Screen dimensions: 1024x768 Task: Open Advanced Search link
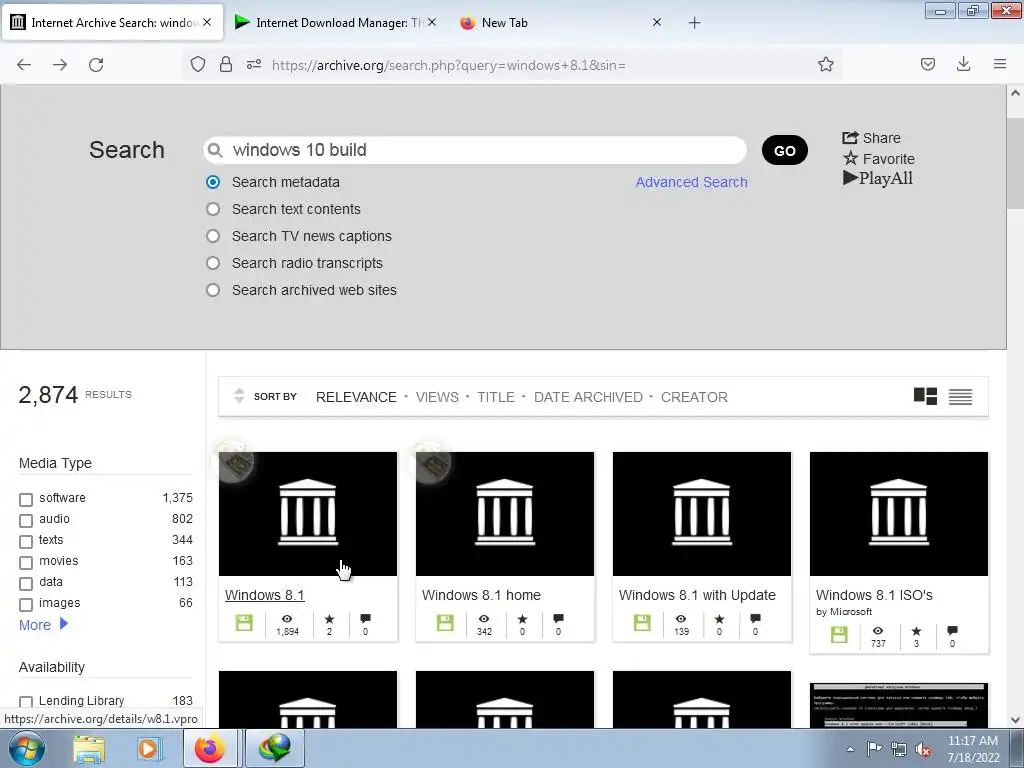692,182
